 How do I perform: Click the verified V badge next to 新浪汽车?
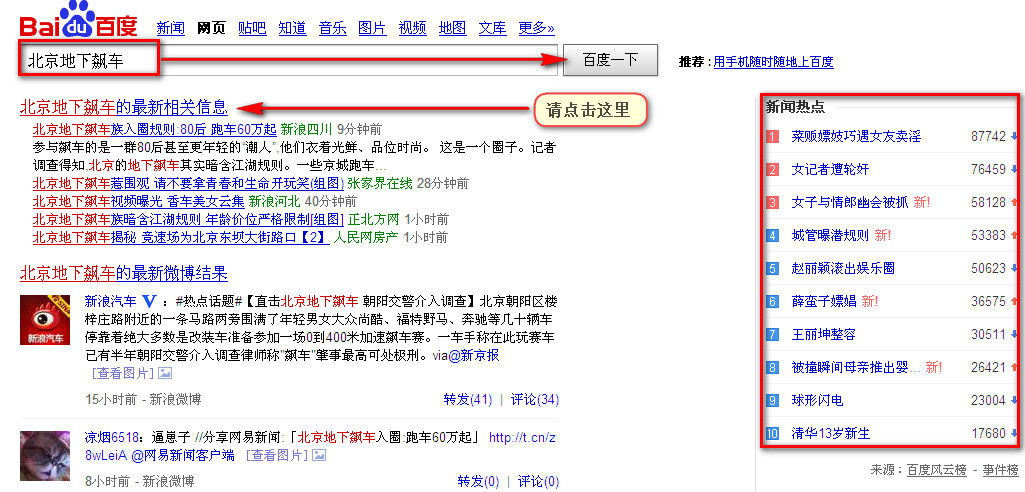coord(149,301)
